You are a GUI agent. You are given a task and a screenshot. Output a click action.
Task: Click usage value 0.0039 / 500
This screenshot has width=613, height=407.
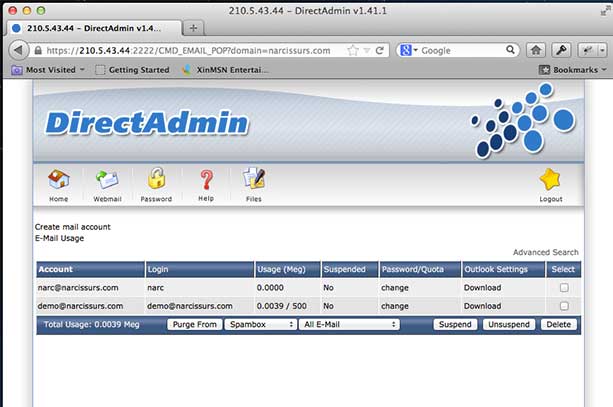point(281,306)
